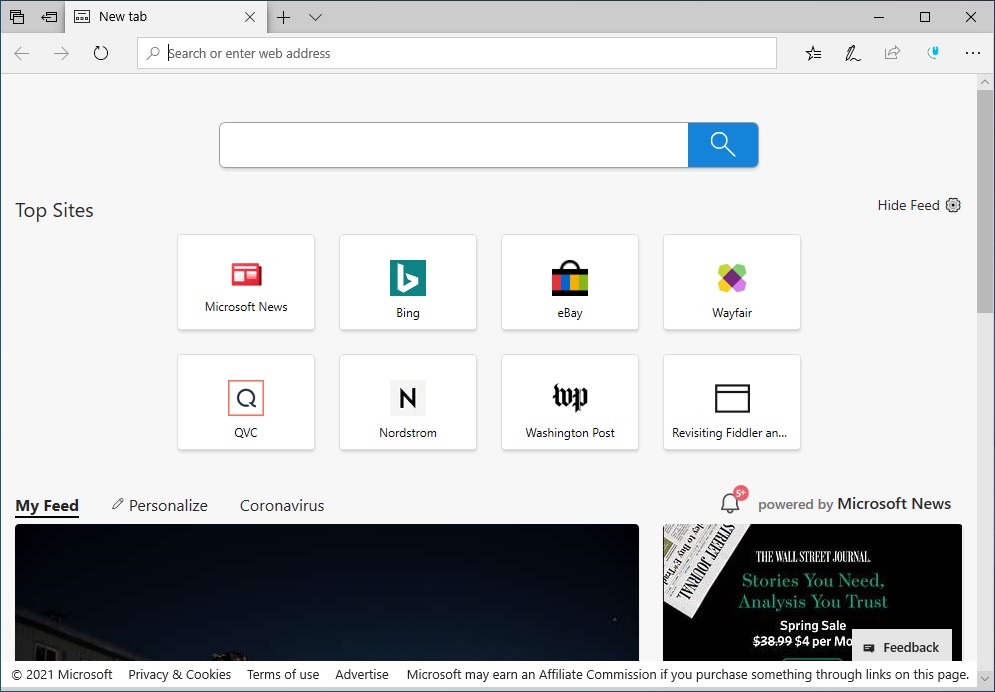Open the Nordstrom top site tile

coord(408,402)
